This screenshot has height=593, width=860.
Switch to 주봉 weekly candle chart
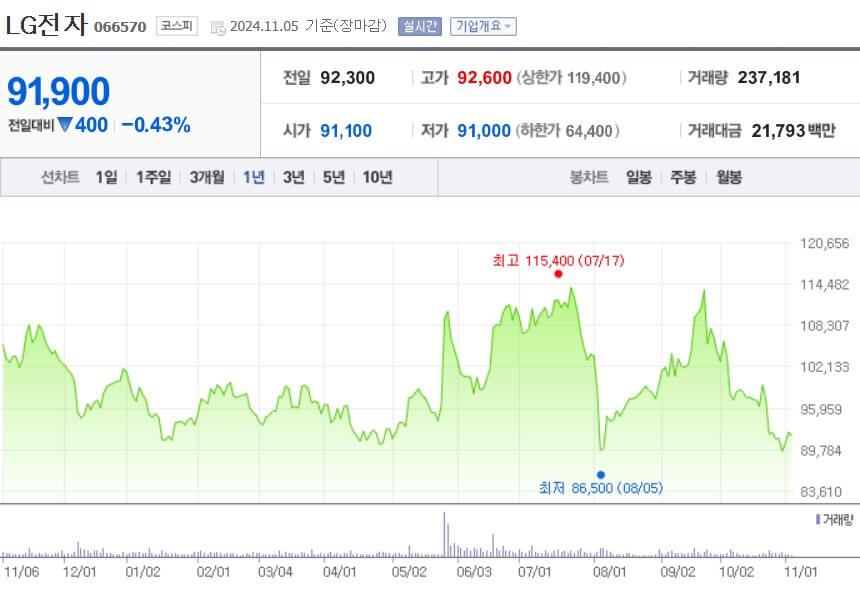[683, 177]
